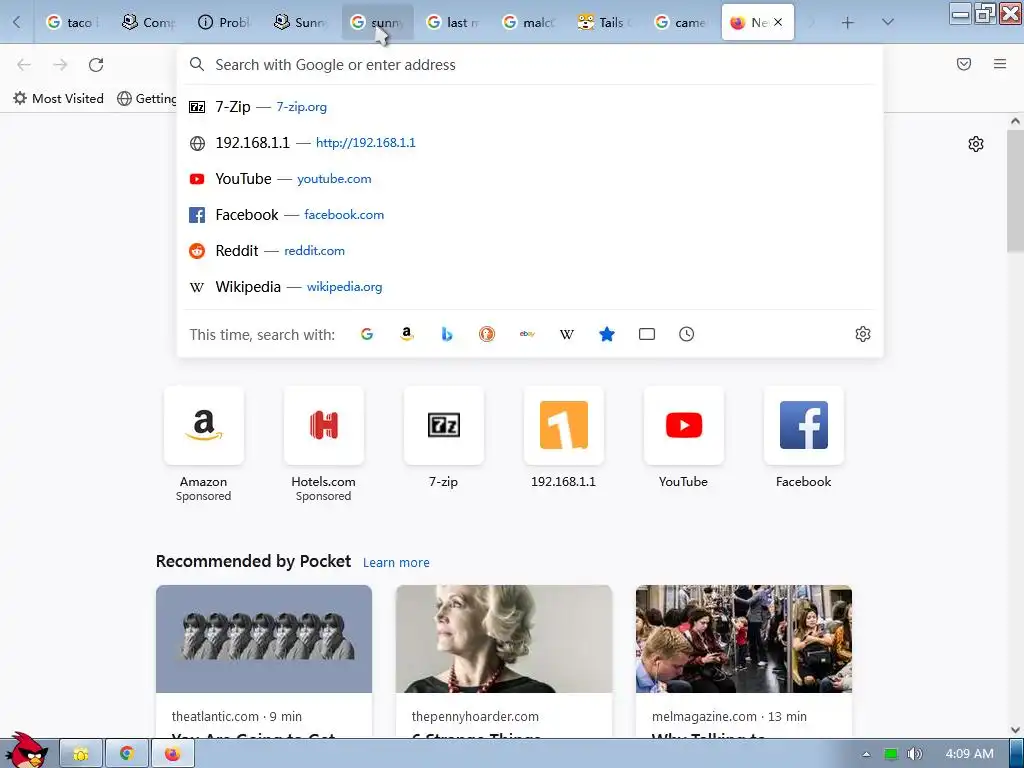Focus the Search or enter address field
This screenshot has width=1024, height=768.
pyautogui.click(x=530, y=65)
